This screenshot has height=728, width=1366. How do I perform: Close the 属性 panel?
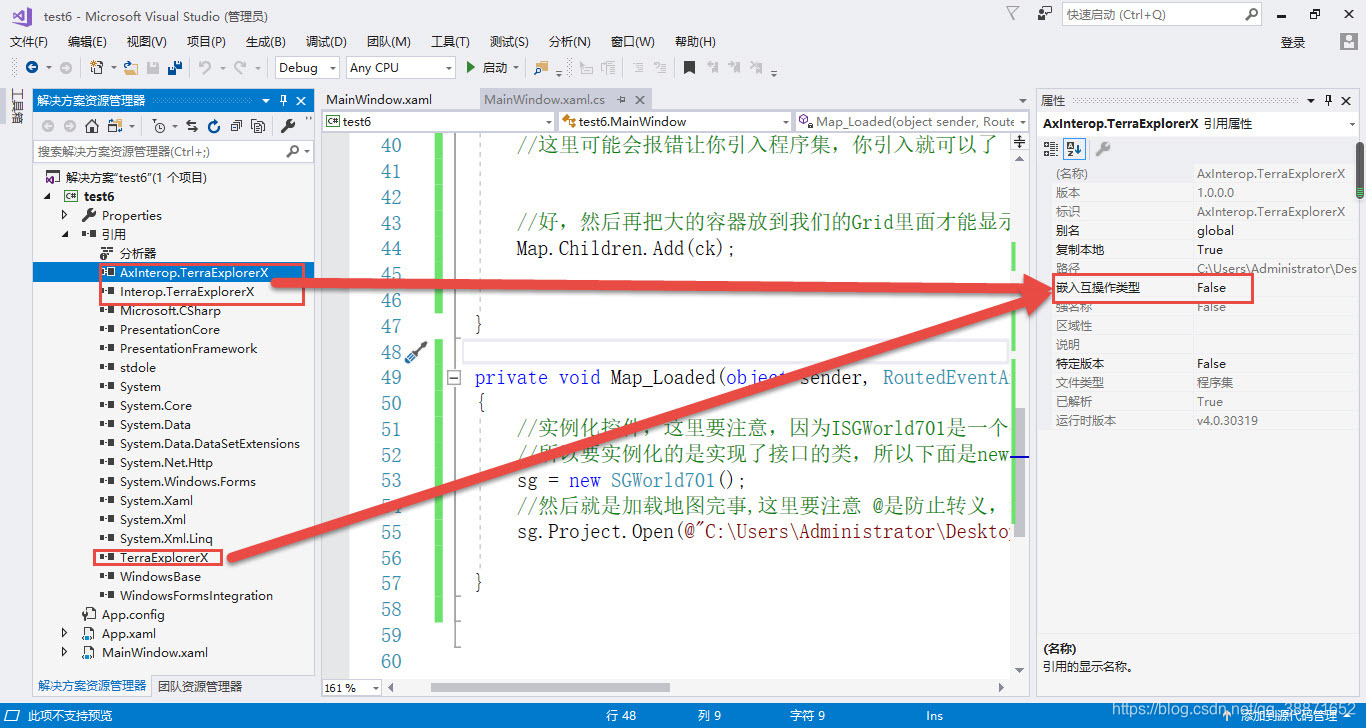(1347, 100)
